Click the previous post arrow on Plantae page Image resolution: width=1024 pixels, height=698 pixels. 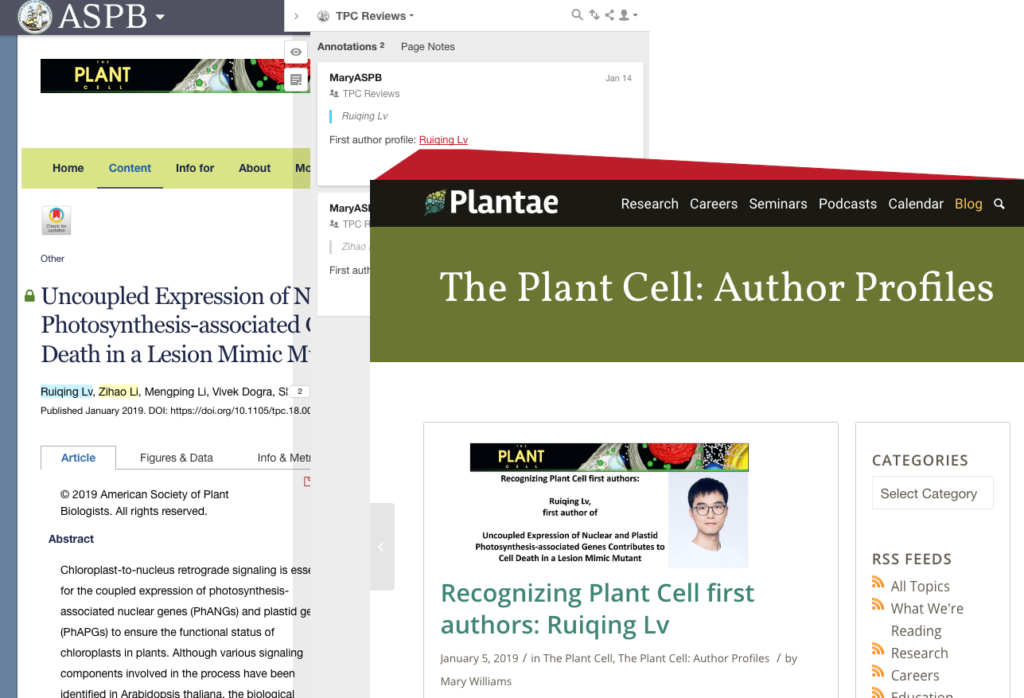click(x=381, y=547)
